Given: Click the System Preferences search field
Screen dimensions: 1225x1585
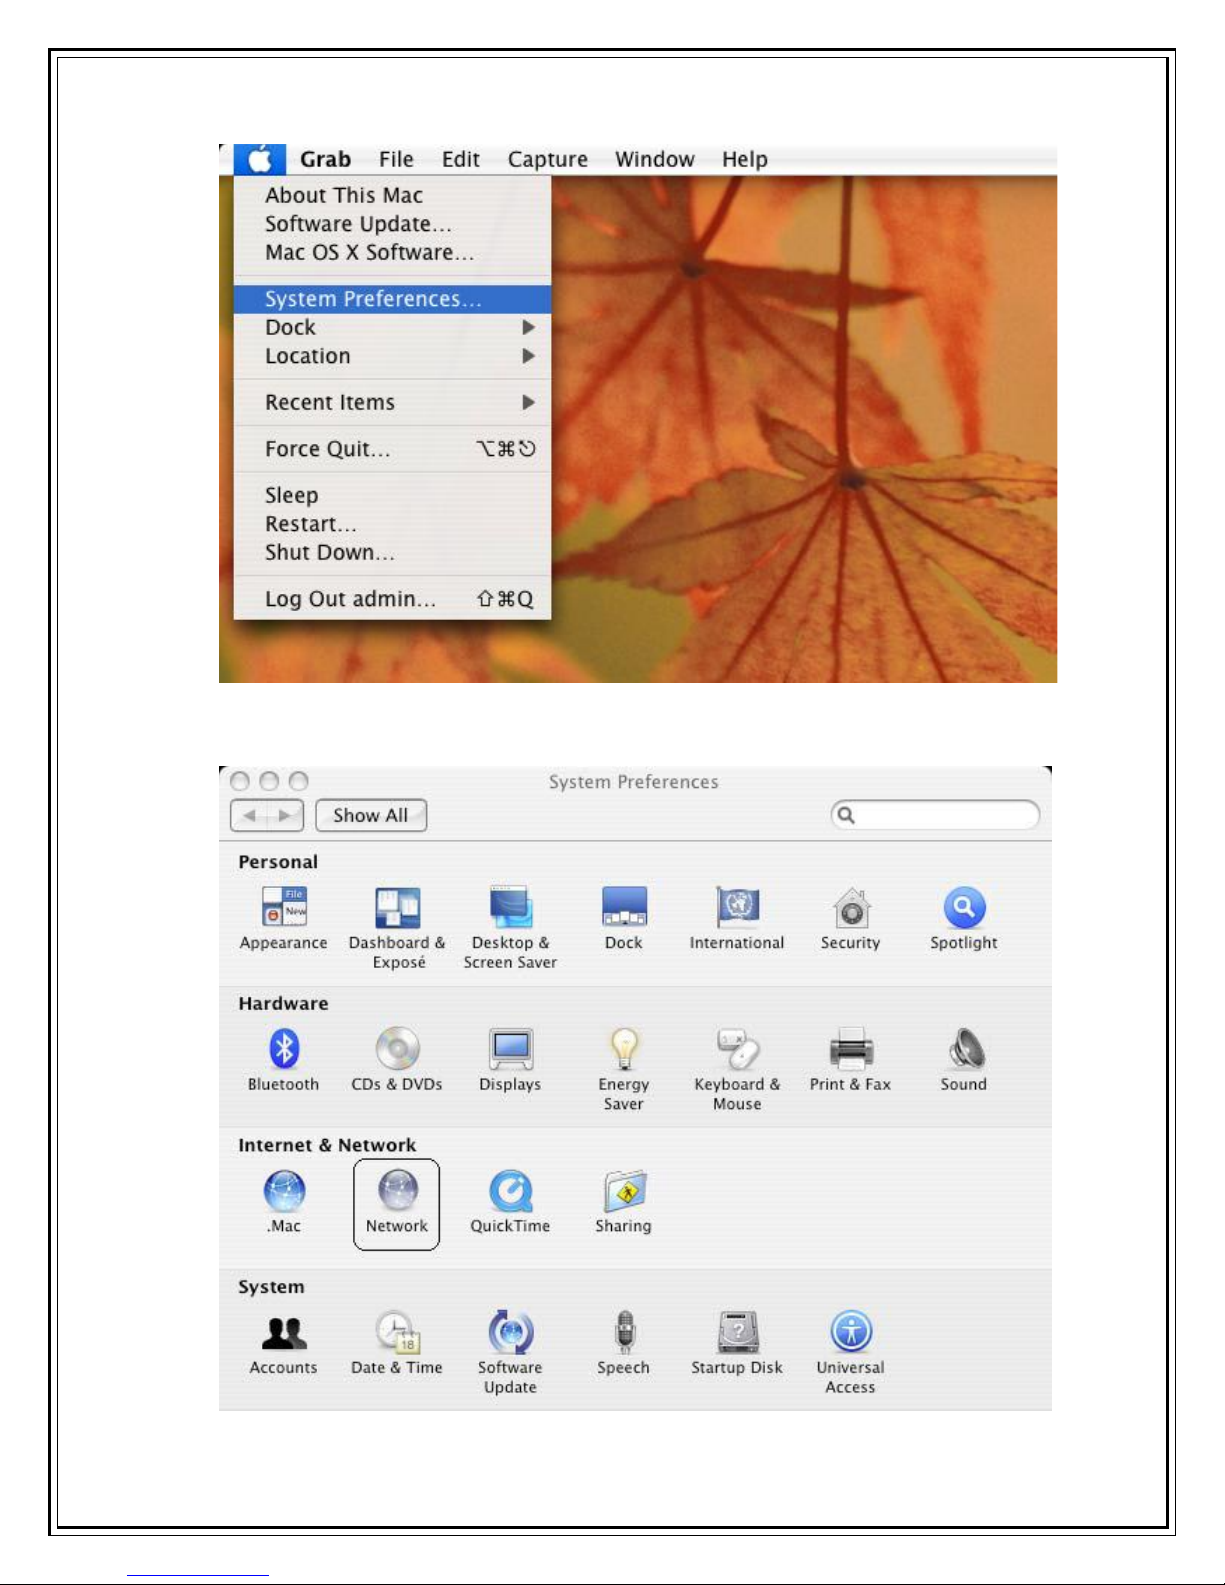Looking at the screenshot, I should tap(935, 815).
